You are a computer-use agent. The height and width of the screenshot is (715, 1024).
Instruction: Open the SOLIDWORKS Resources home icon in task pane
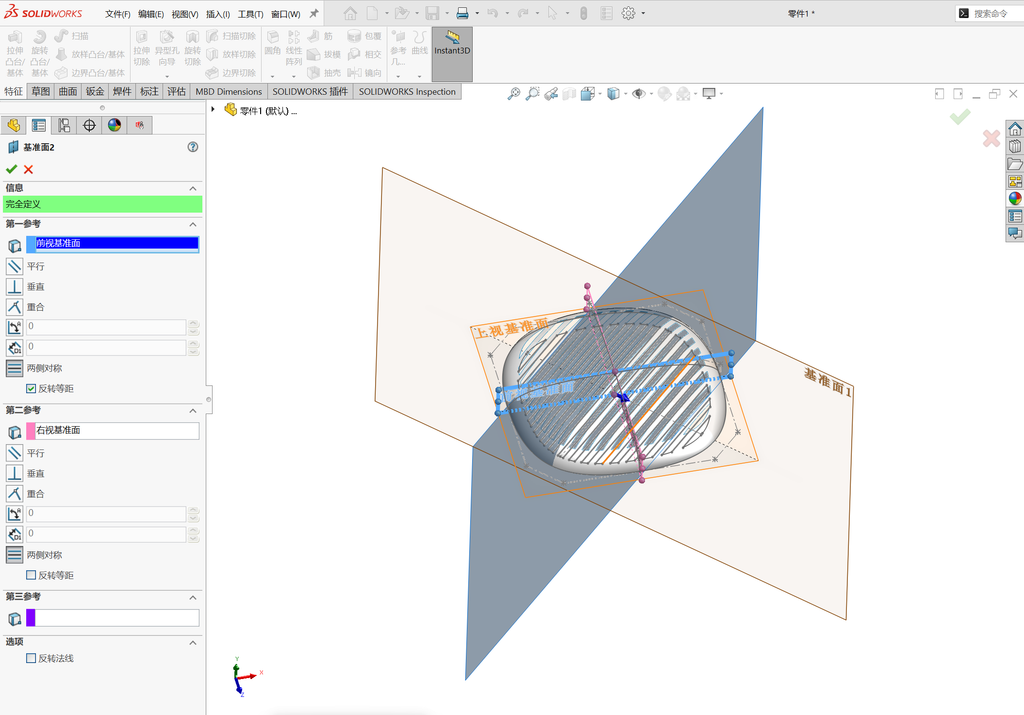coord(1014,128)
